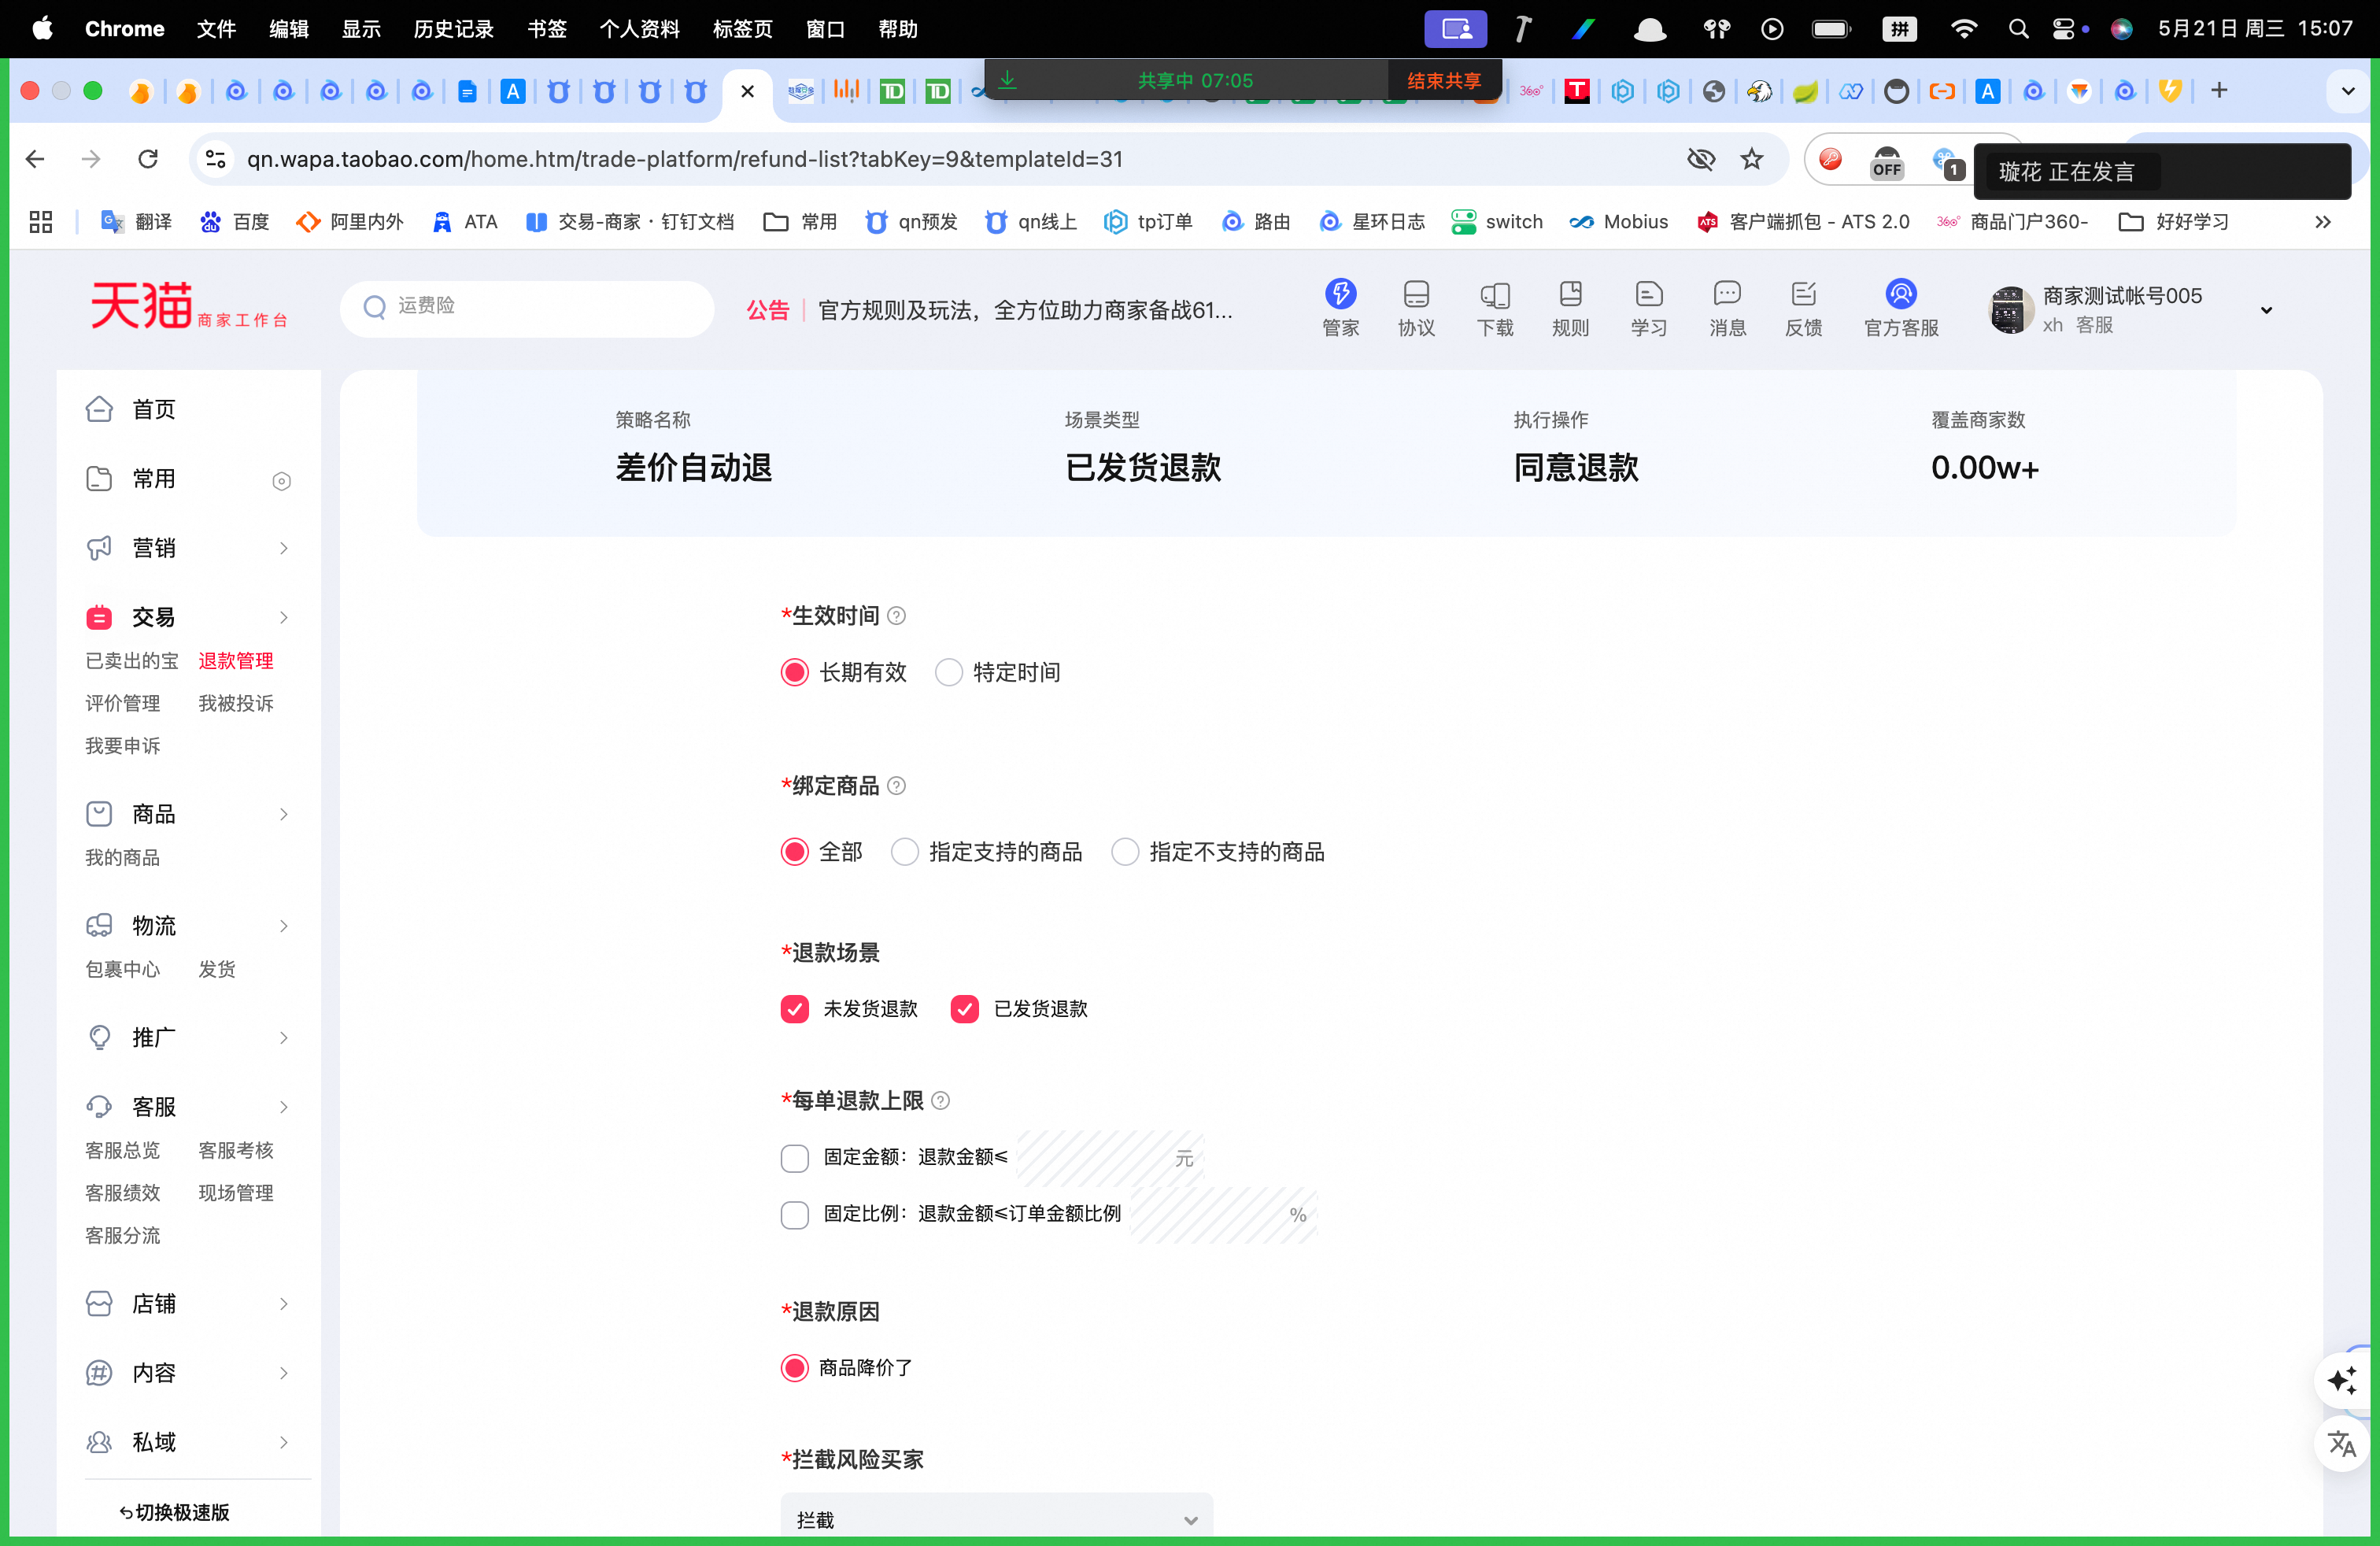This screenshot has width=2380, height=1546.
Task: Switch to the 退款管理 menu entry
Action: (x=235, y=660)
